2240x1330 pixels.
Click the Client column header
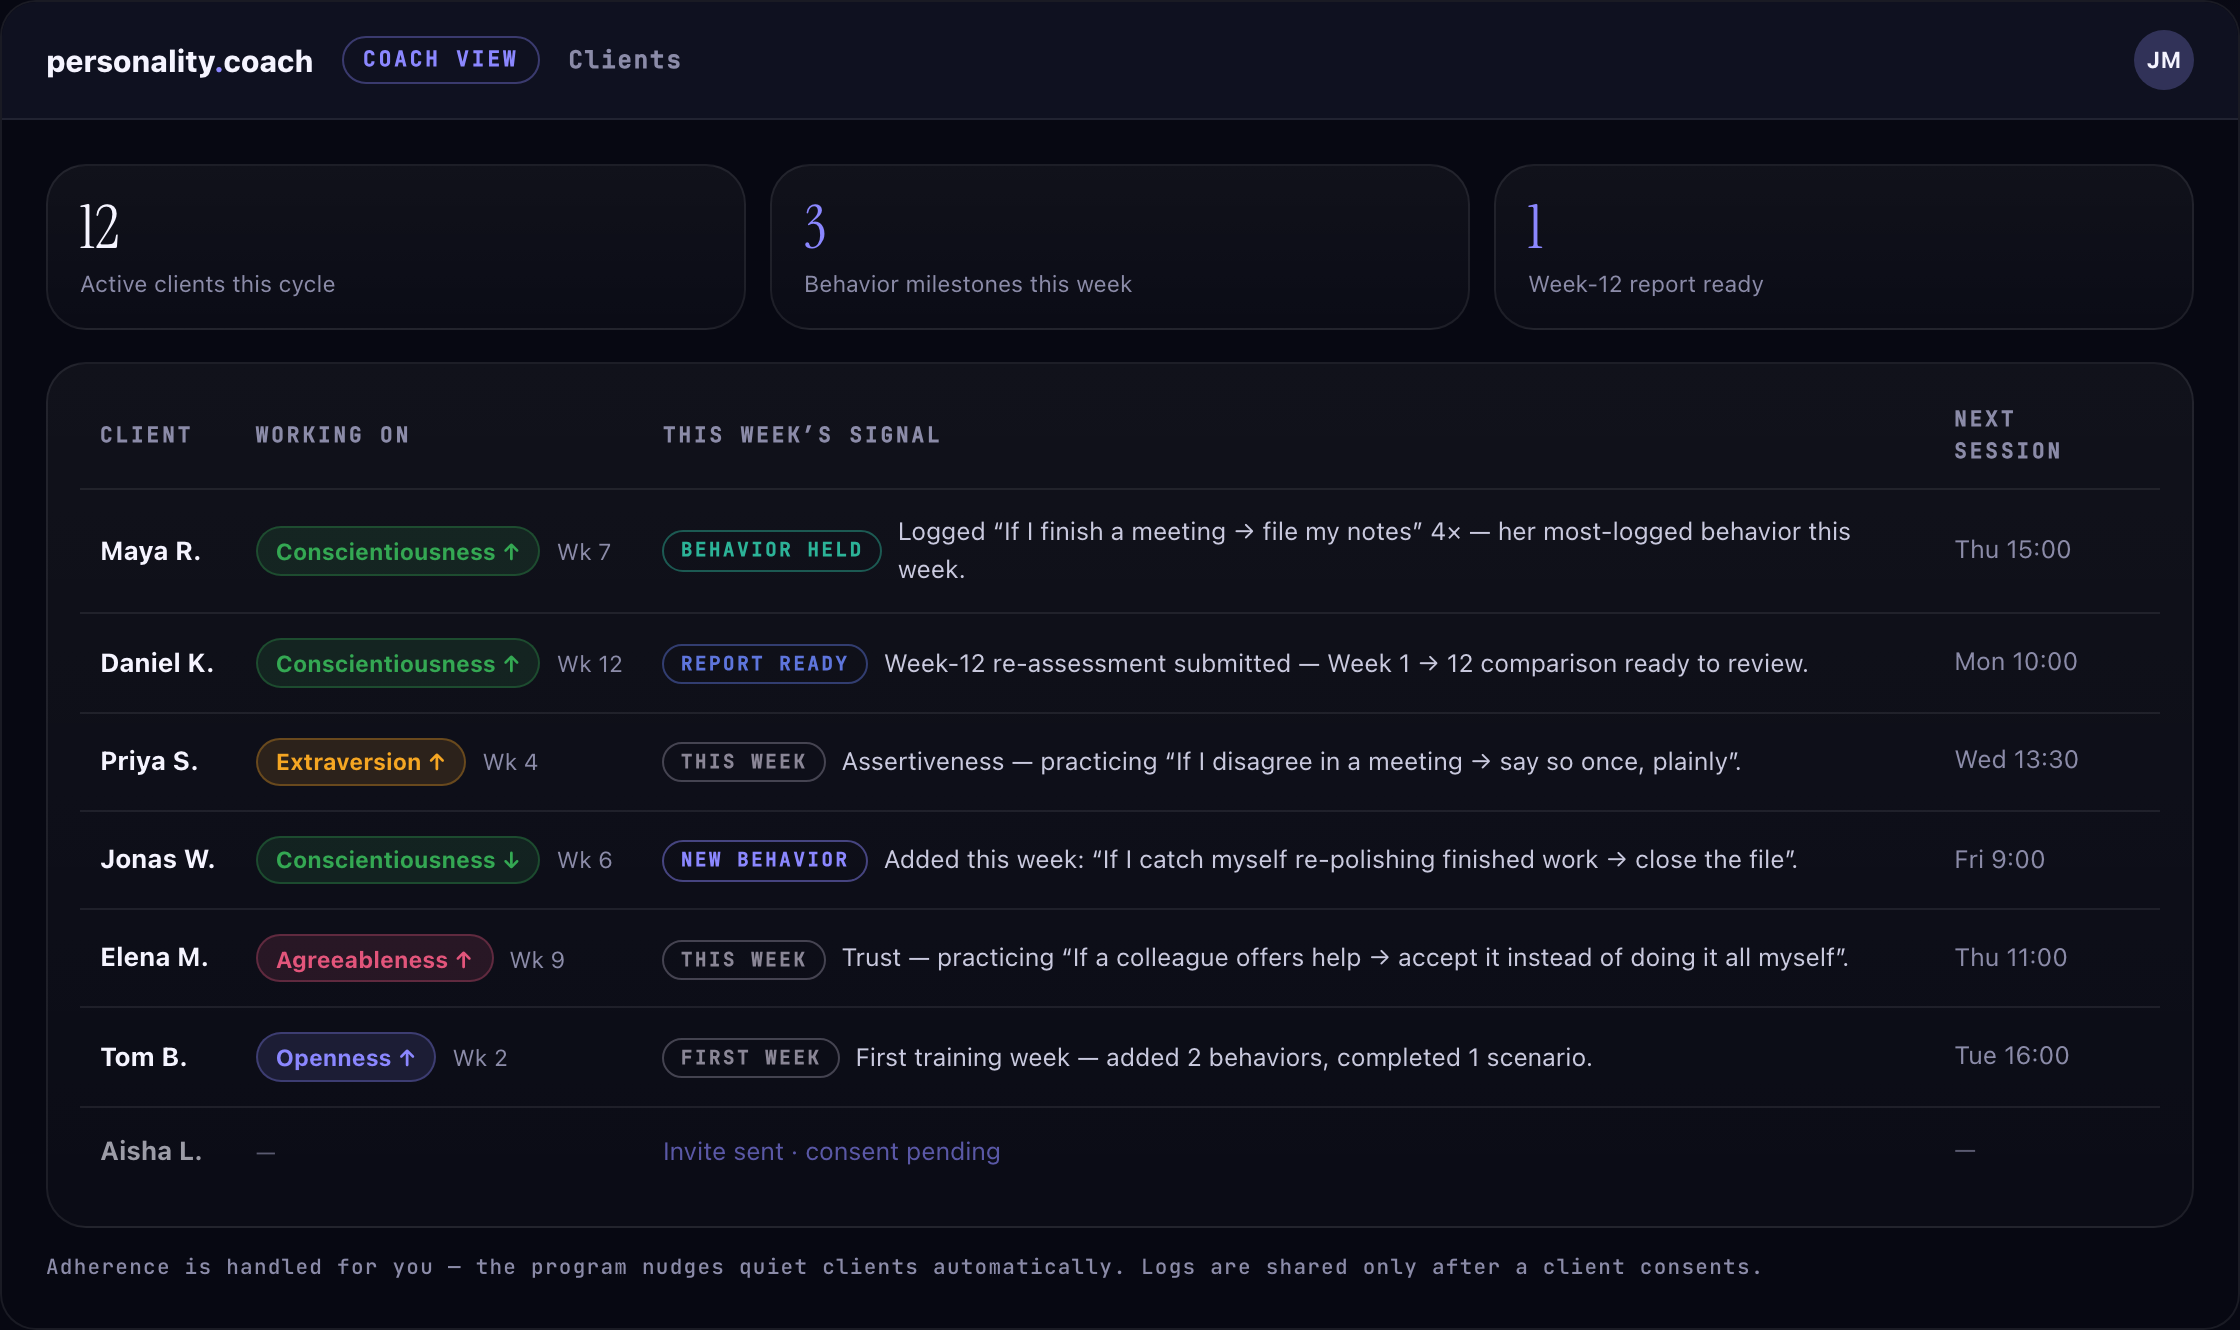point(146,435)
